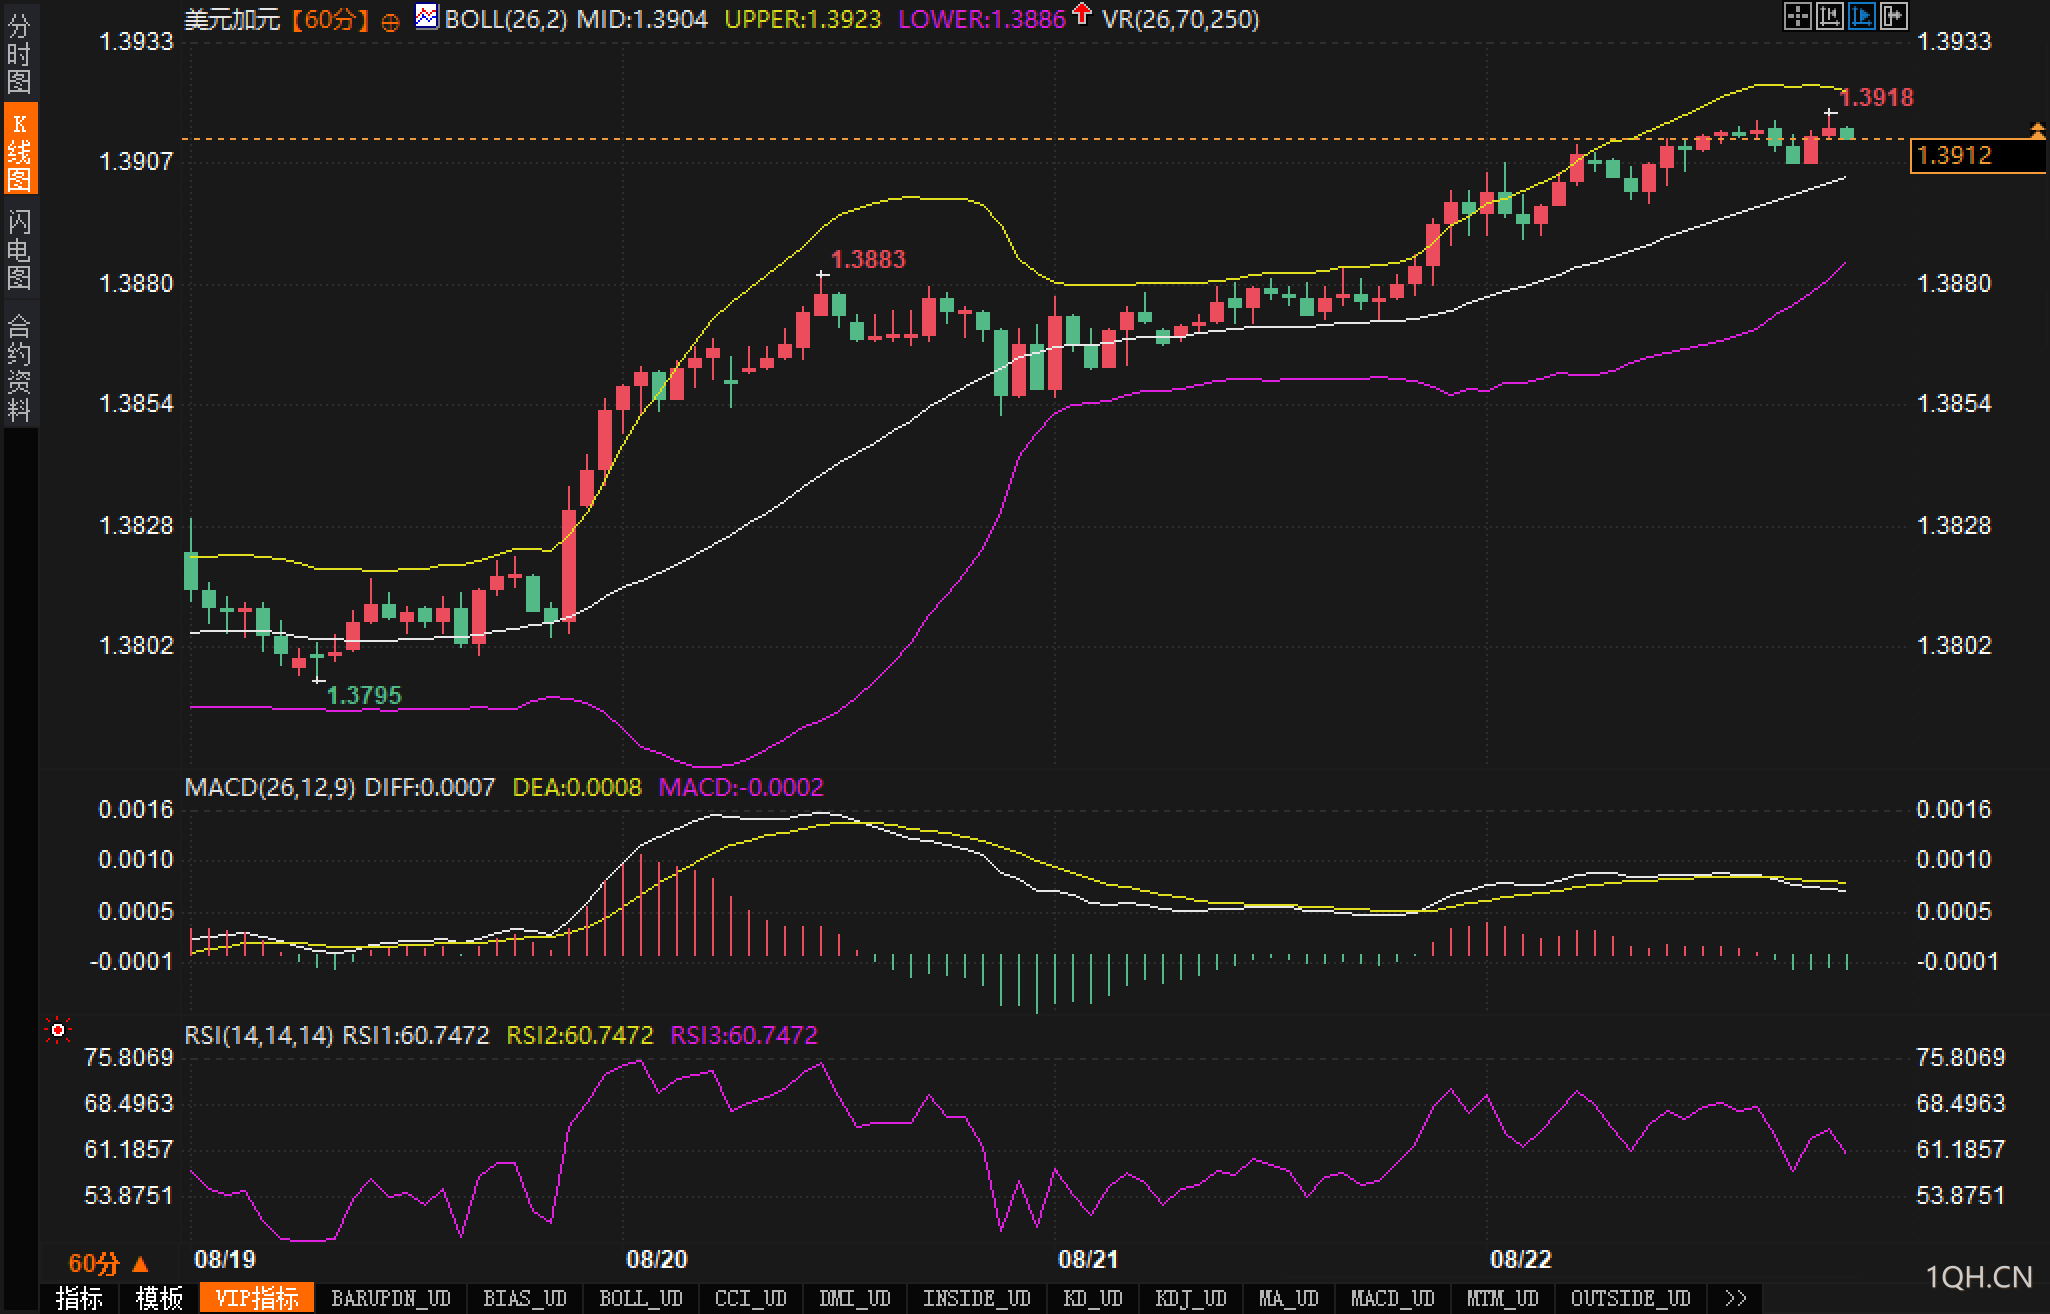This screenshot has height=1314, width=2050.
Task: Click the chart axis measure tool icon
Action: click(1829, 16)
